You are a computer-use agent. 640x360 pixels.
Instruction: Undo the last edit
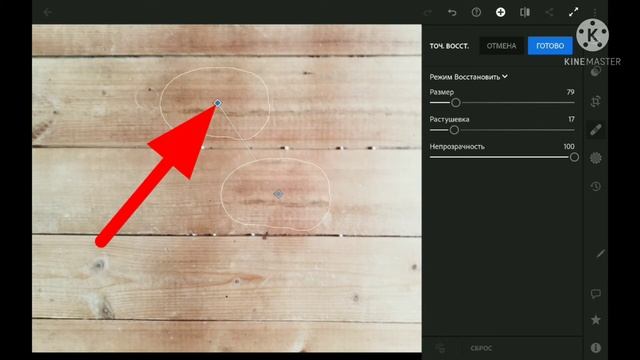(x=452, y=12)
